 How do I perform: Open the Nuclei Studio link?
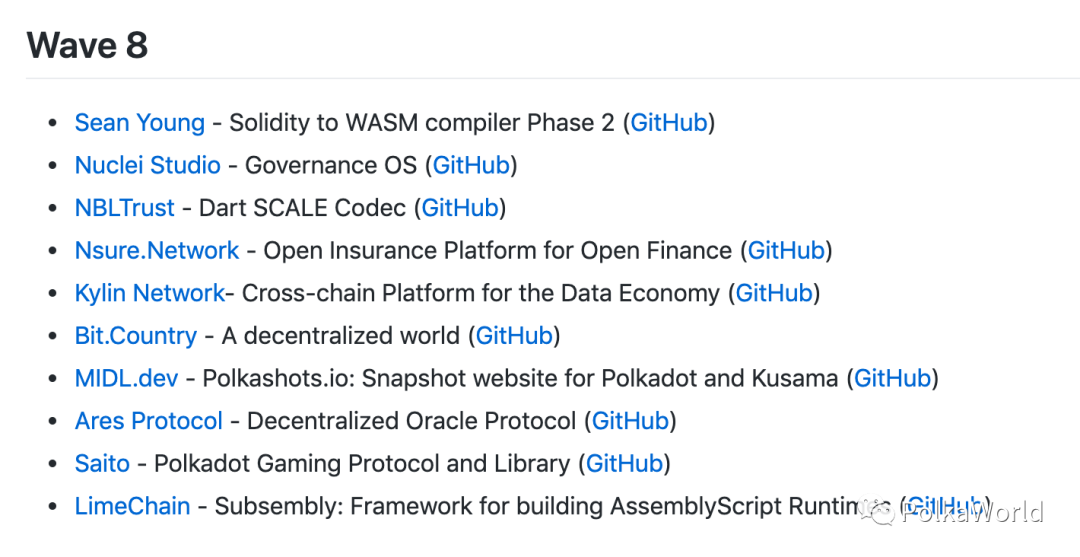pyautogui.click(x=147, y=165)
